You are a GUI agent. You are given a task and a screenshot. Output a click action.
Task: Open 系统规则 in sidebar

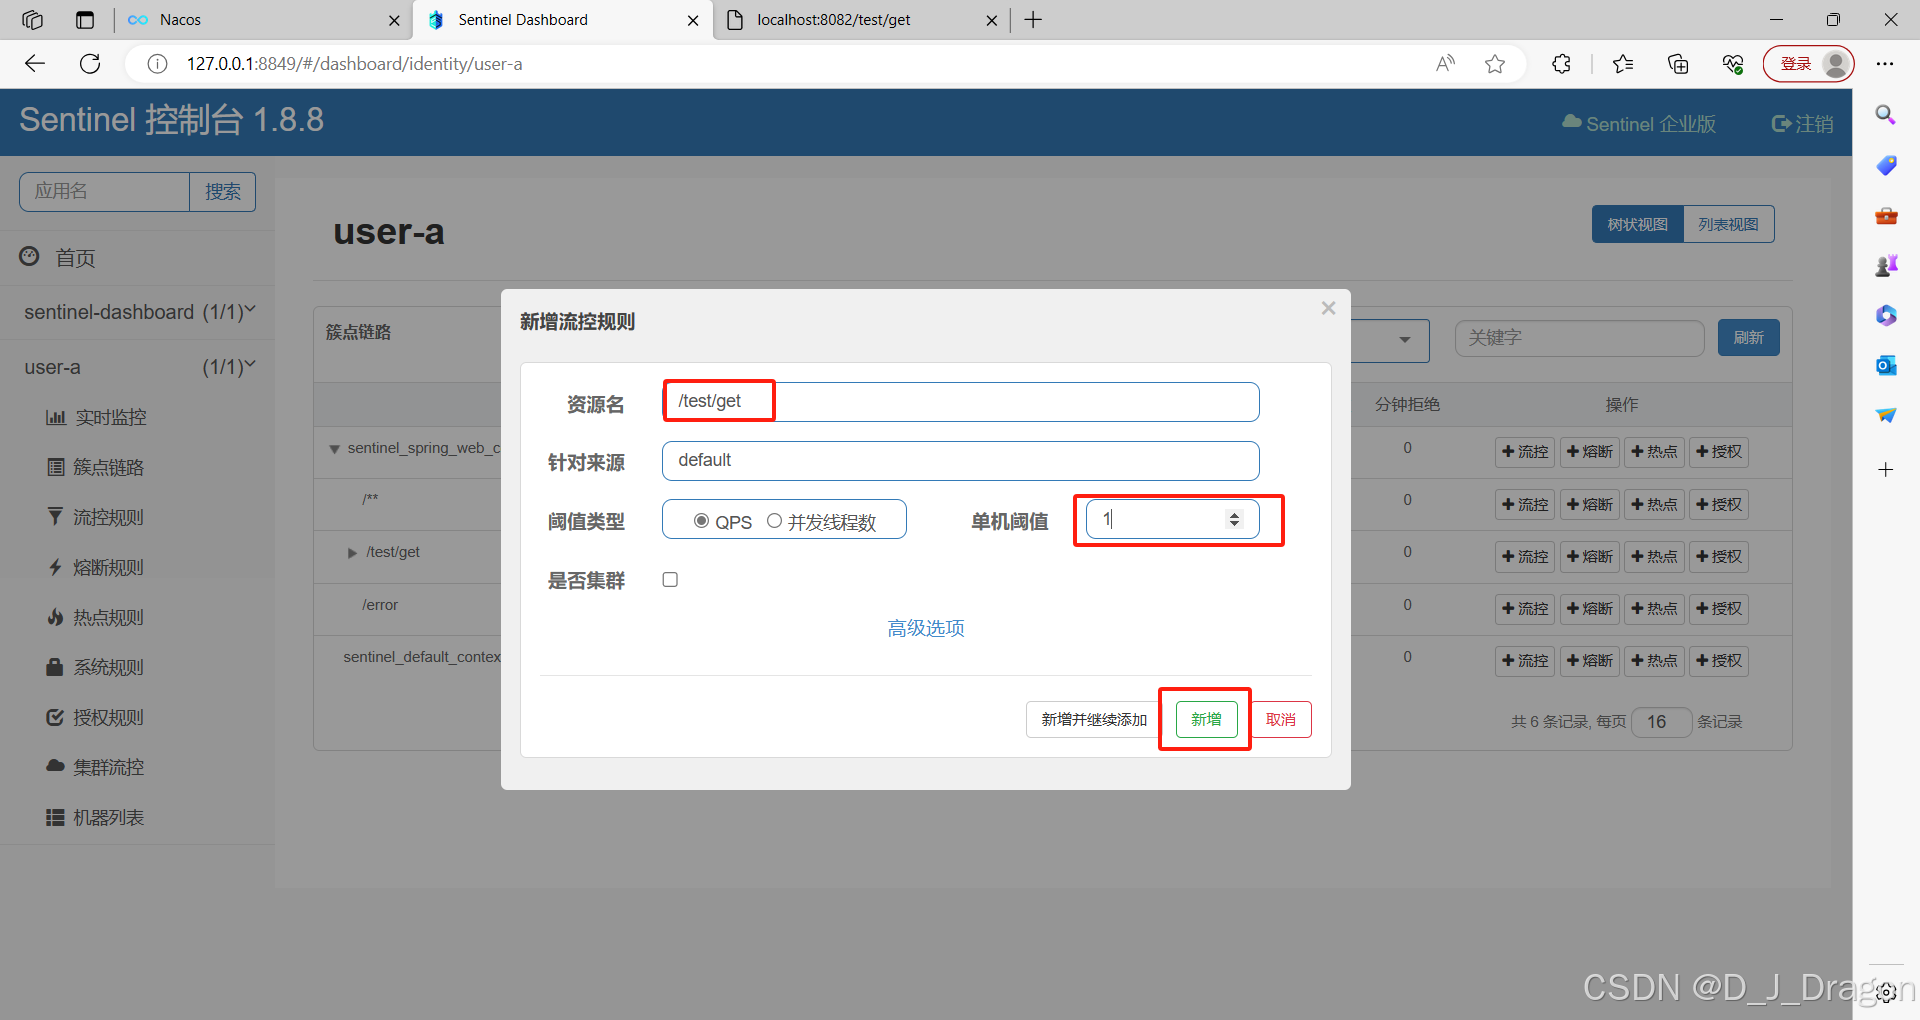[x=110, y=667]
